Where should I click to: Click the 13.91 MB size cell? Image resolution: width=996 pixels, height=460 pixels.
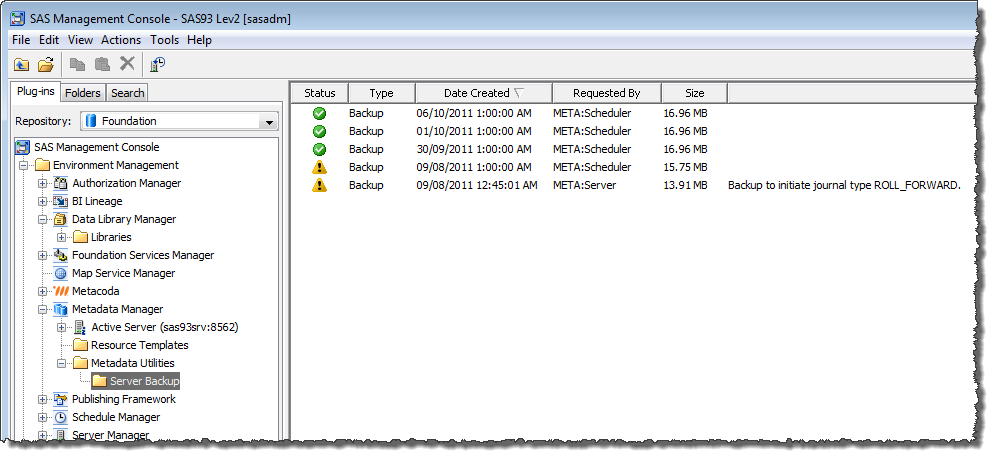[x=685, y=186]
